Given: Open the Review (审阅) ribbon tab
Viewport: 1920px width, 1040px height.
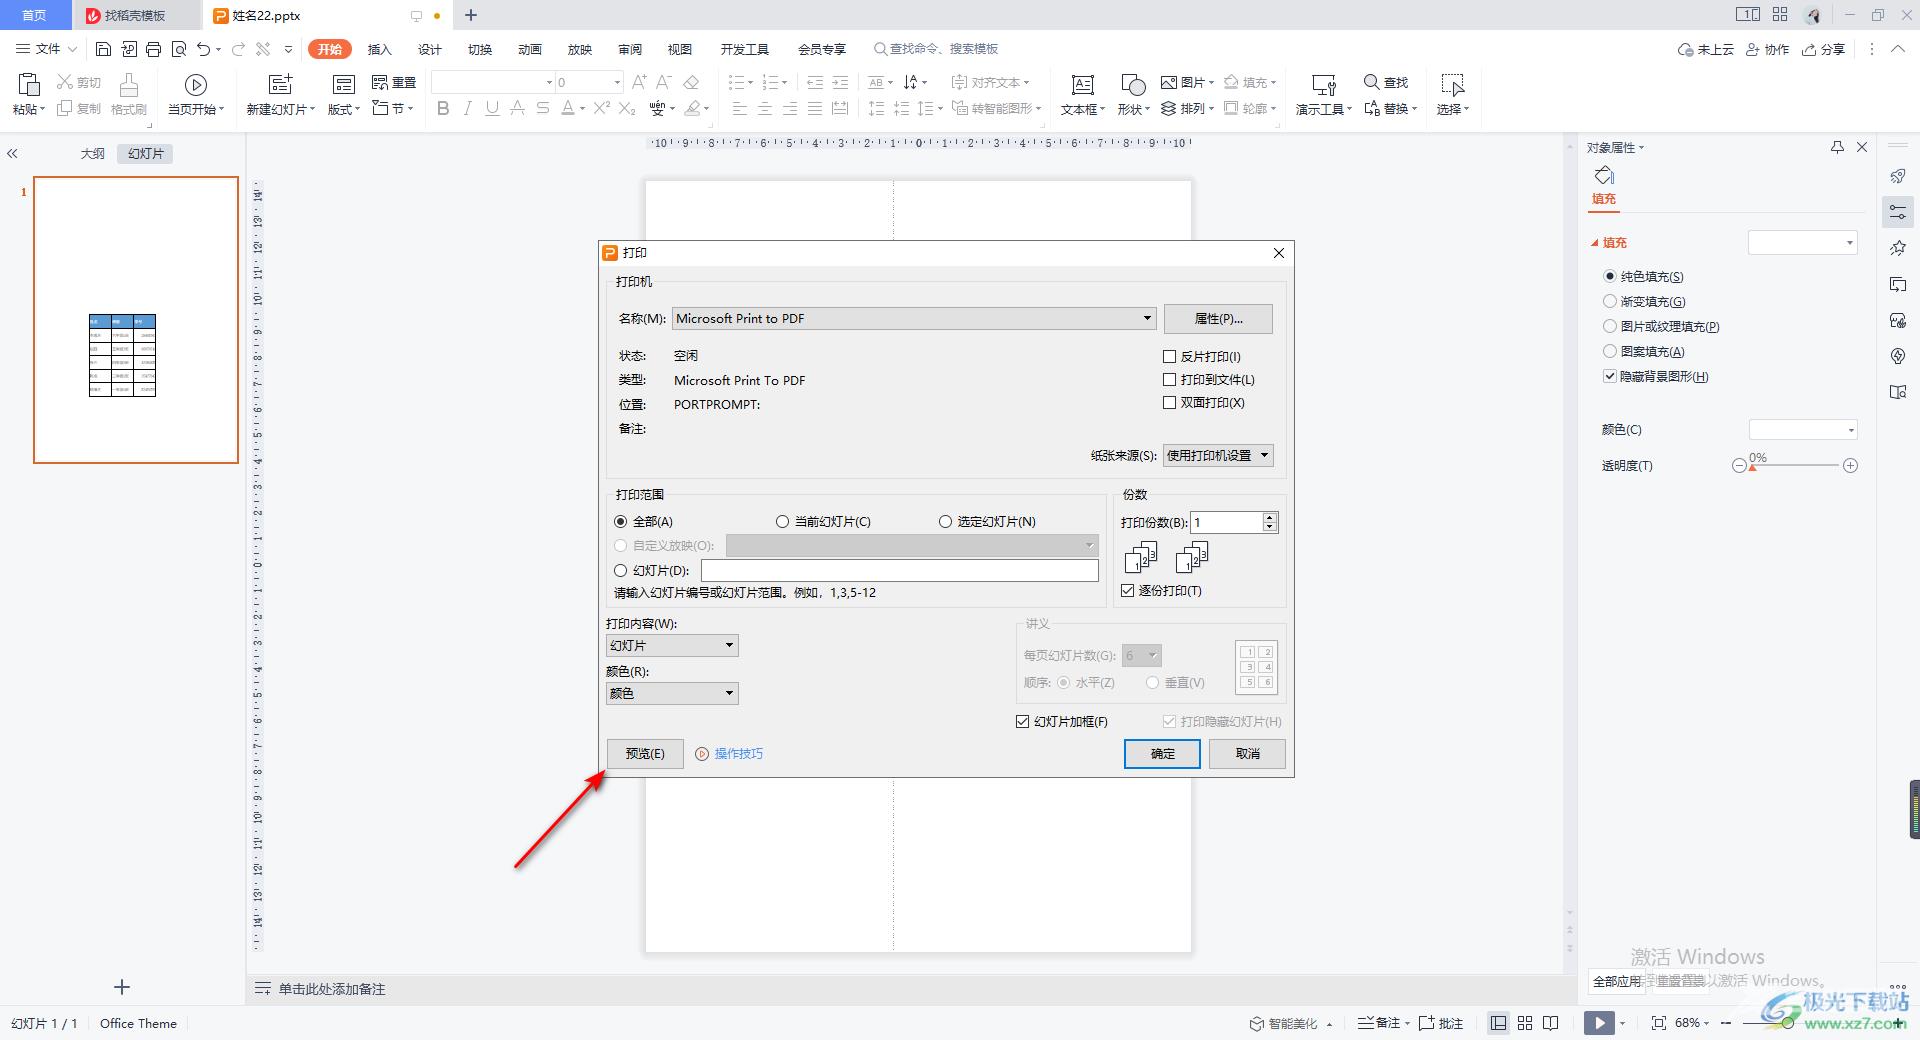Looking at the screenshot, I should coord(630,49).
